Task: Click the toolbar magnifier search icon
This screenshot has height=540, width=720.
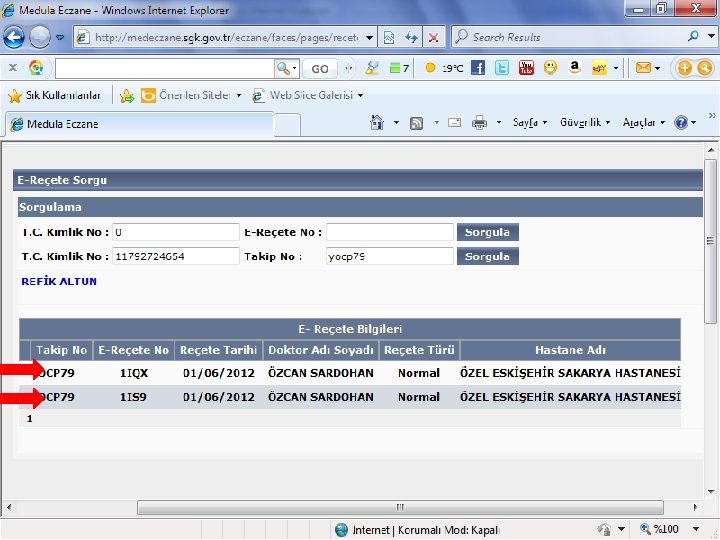Action: coord(283,68)
